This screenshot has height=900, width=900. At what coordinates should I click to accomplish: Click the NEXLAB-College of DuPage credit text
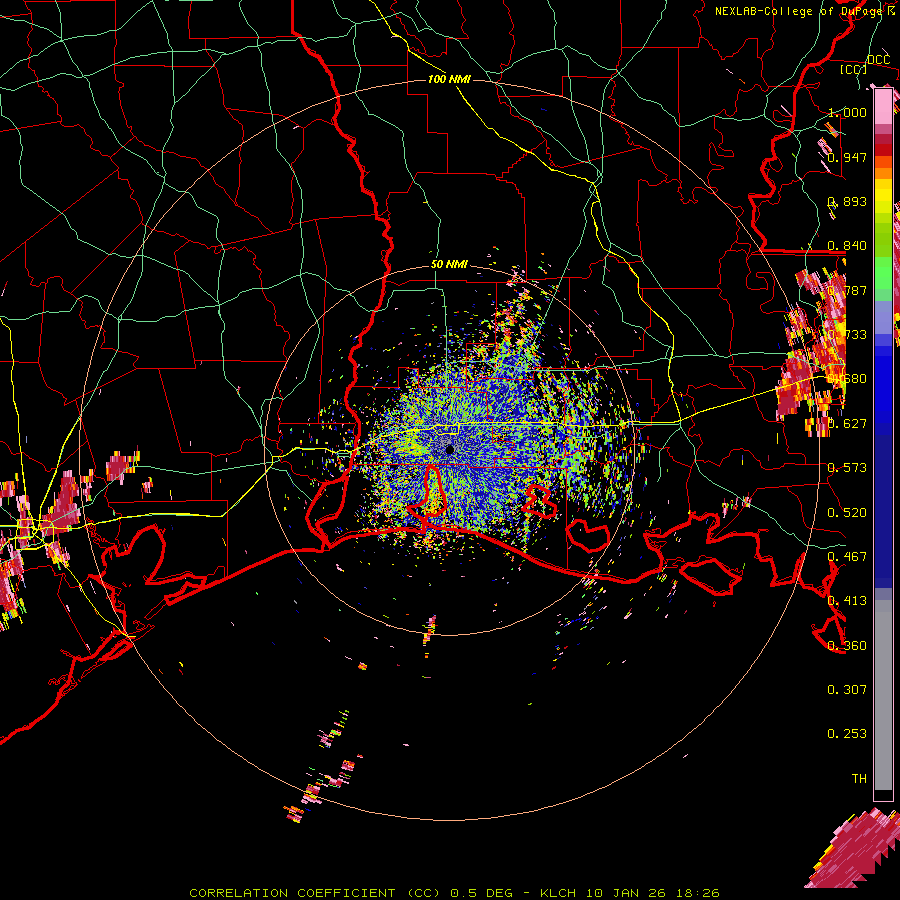tap(804, 11)
